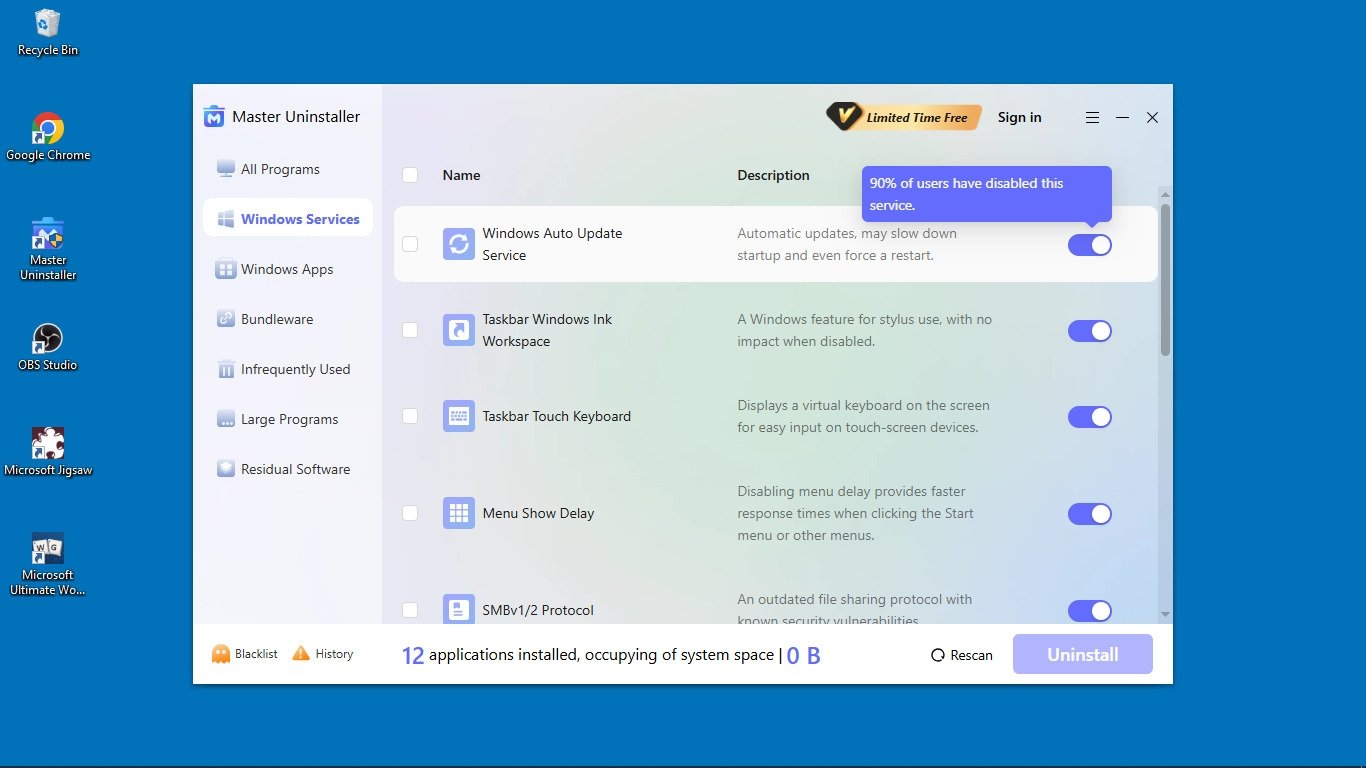Select Large Programs in the sidebar
This screenshot has height=768, width=1366.
289,420
